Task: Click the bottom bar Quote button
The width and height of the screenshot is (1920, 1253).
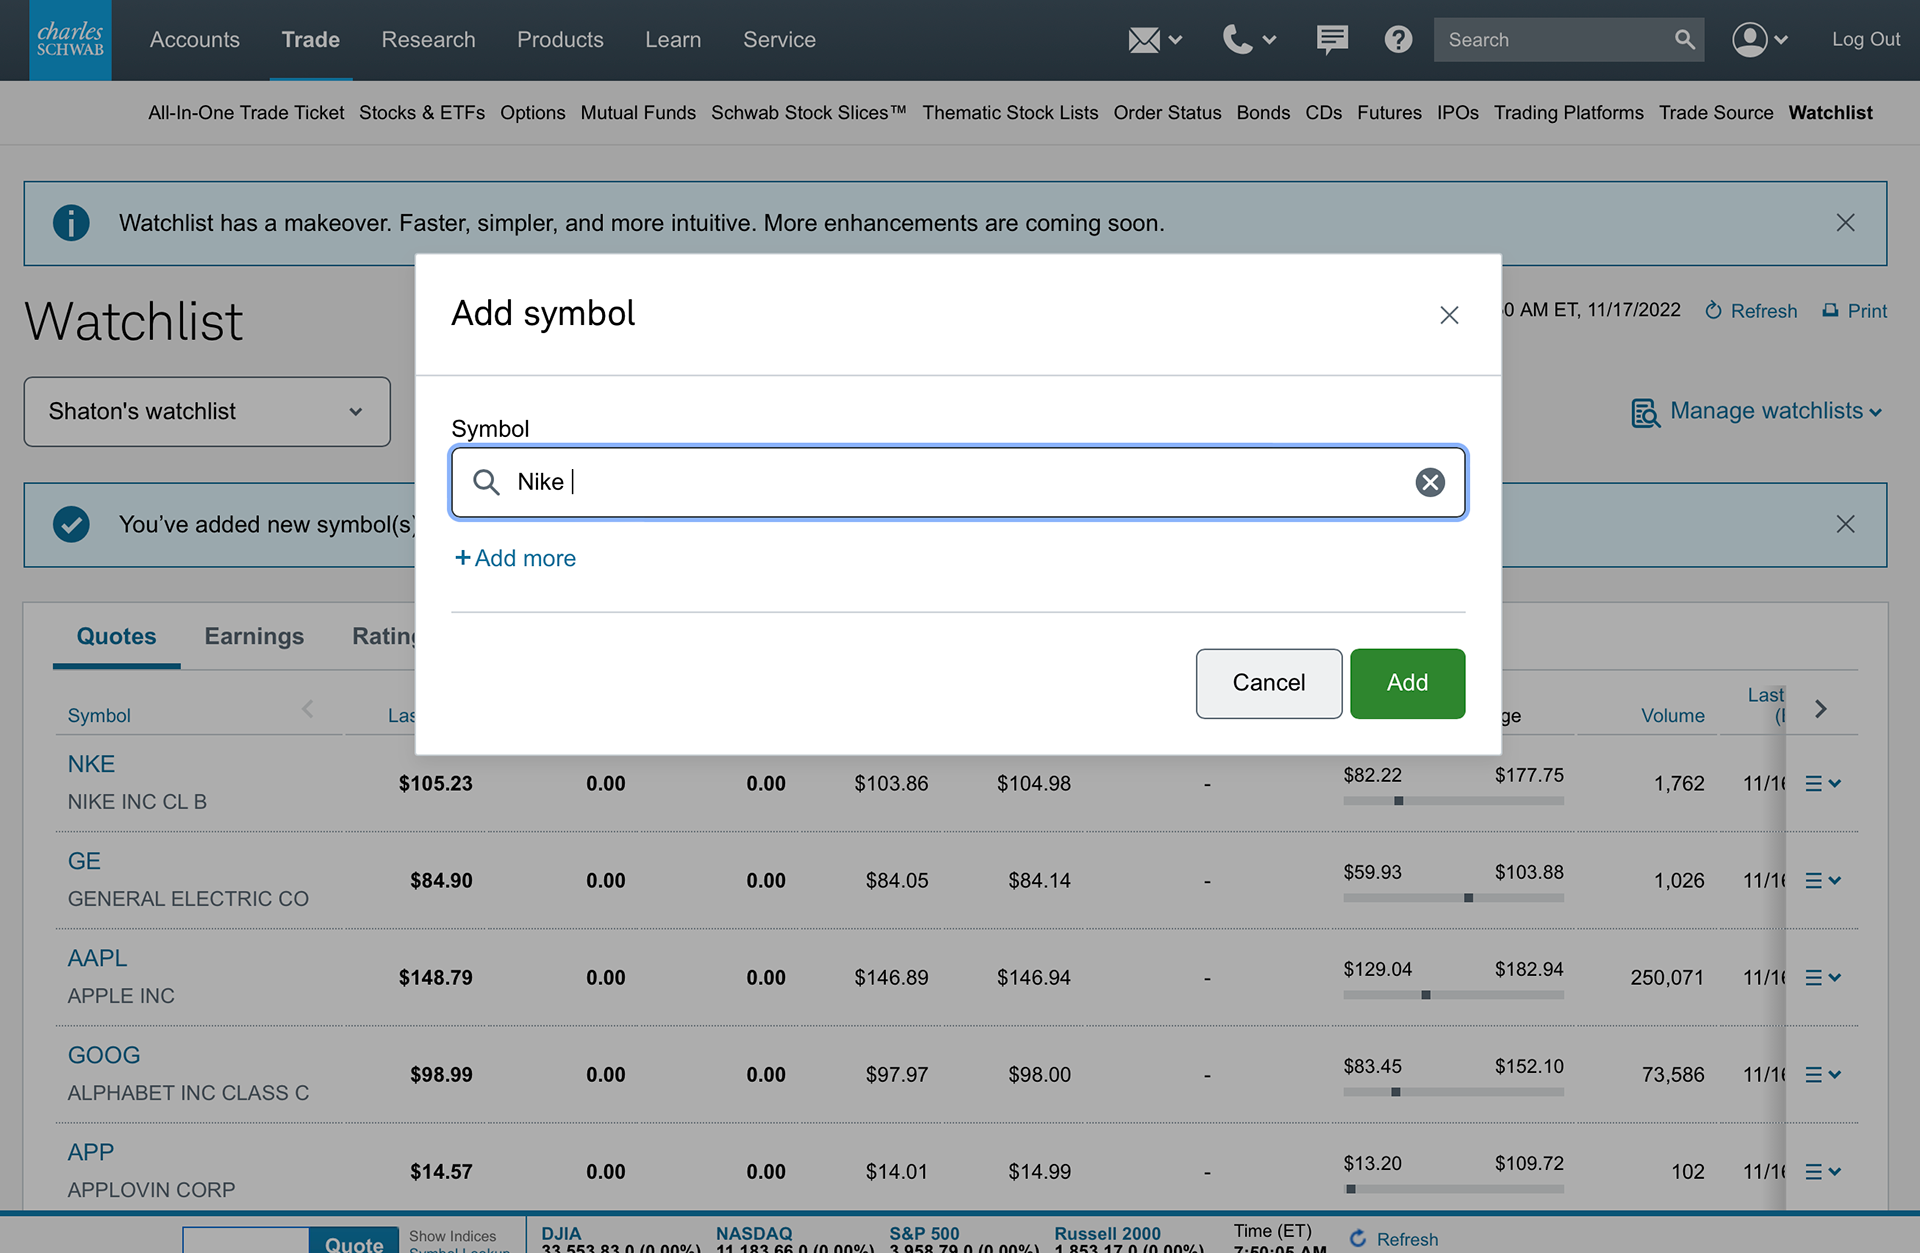Action: pyautogui.click(x=354, y=1241)
